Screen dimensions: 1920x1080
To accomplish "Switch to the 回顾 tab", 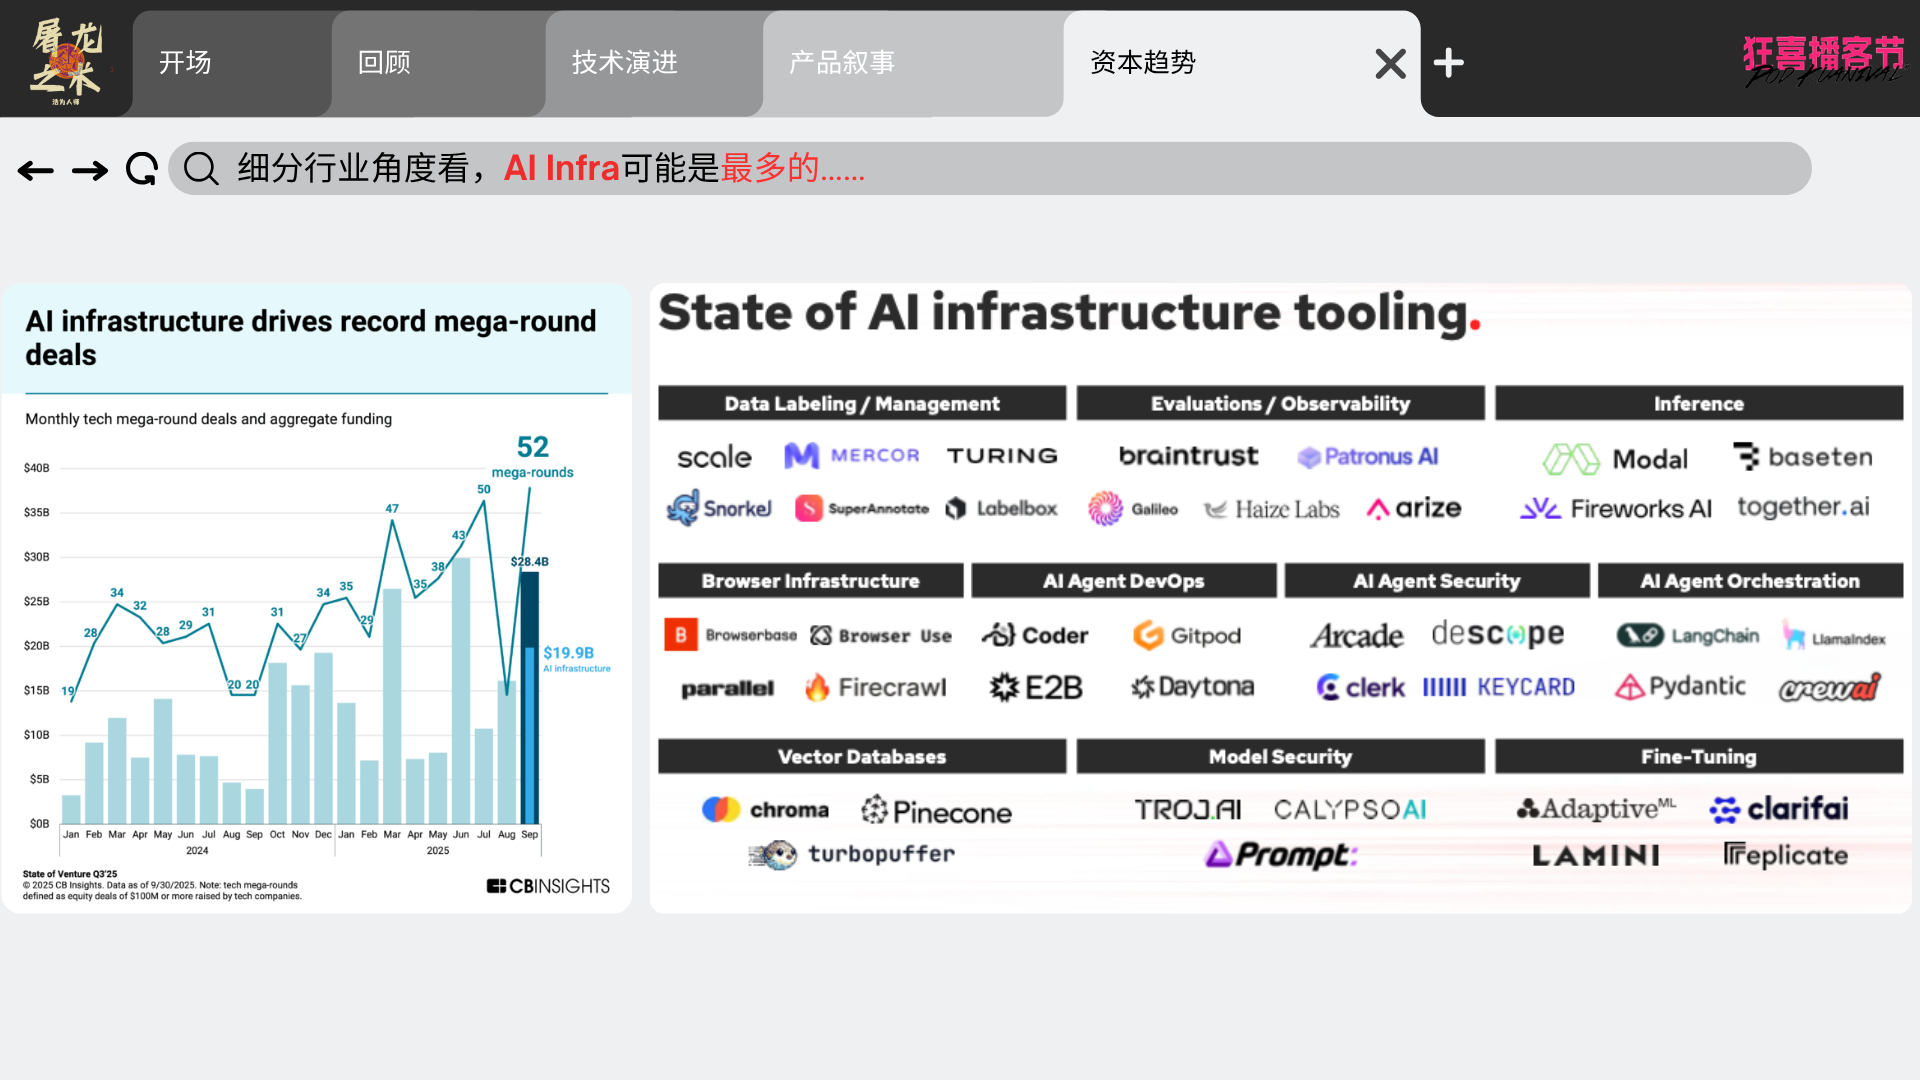I will [x=385, y=63].
